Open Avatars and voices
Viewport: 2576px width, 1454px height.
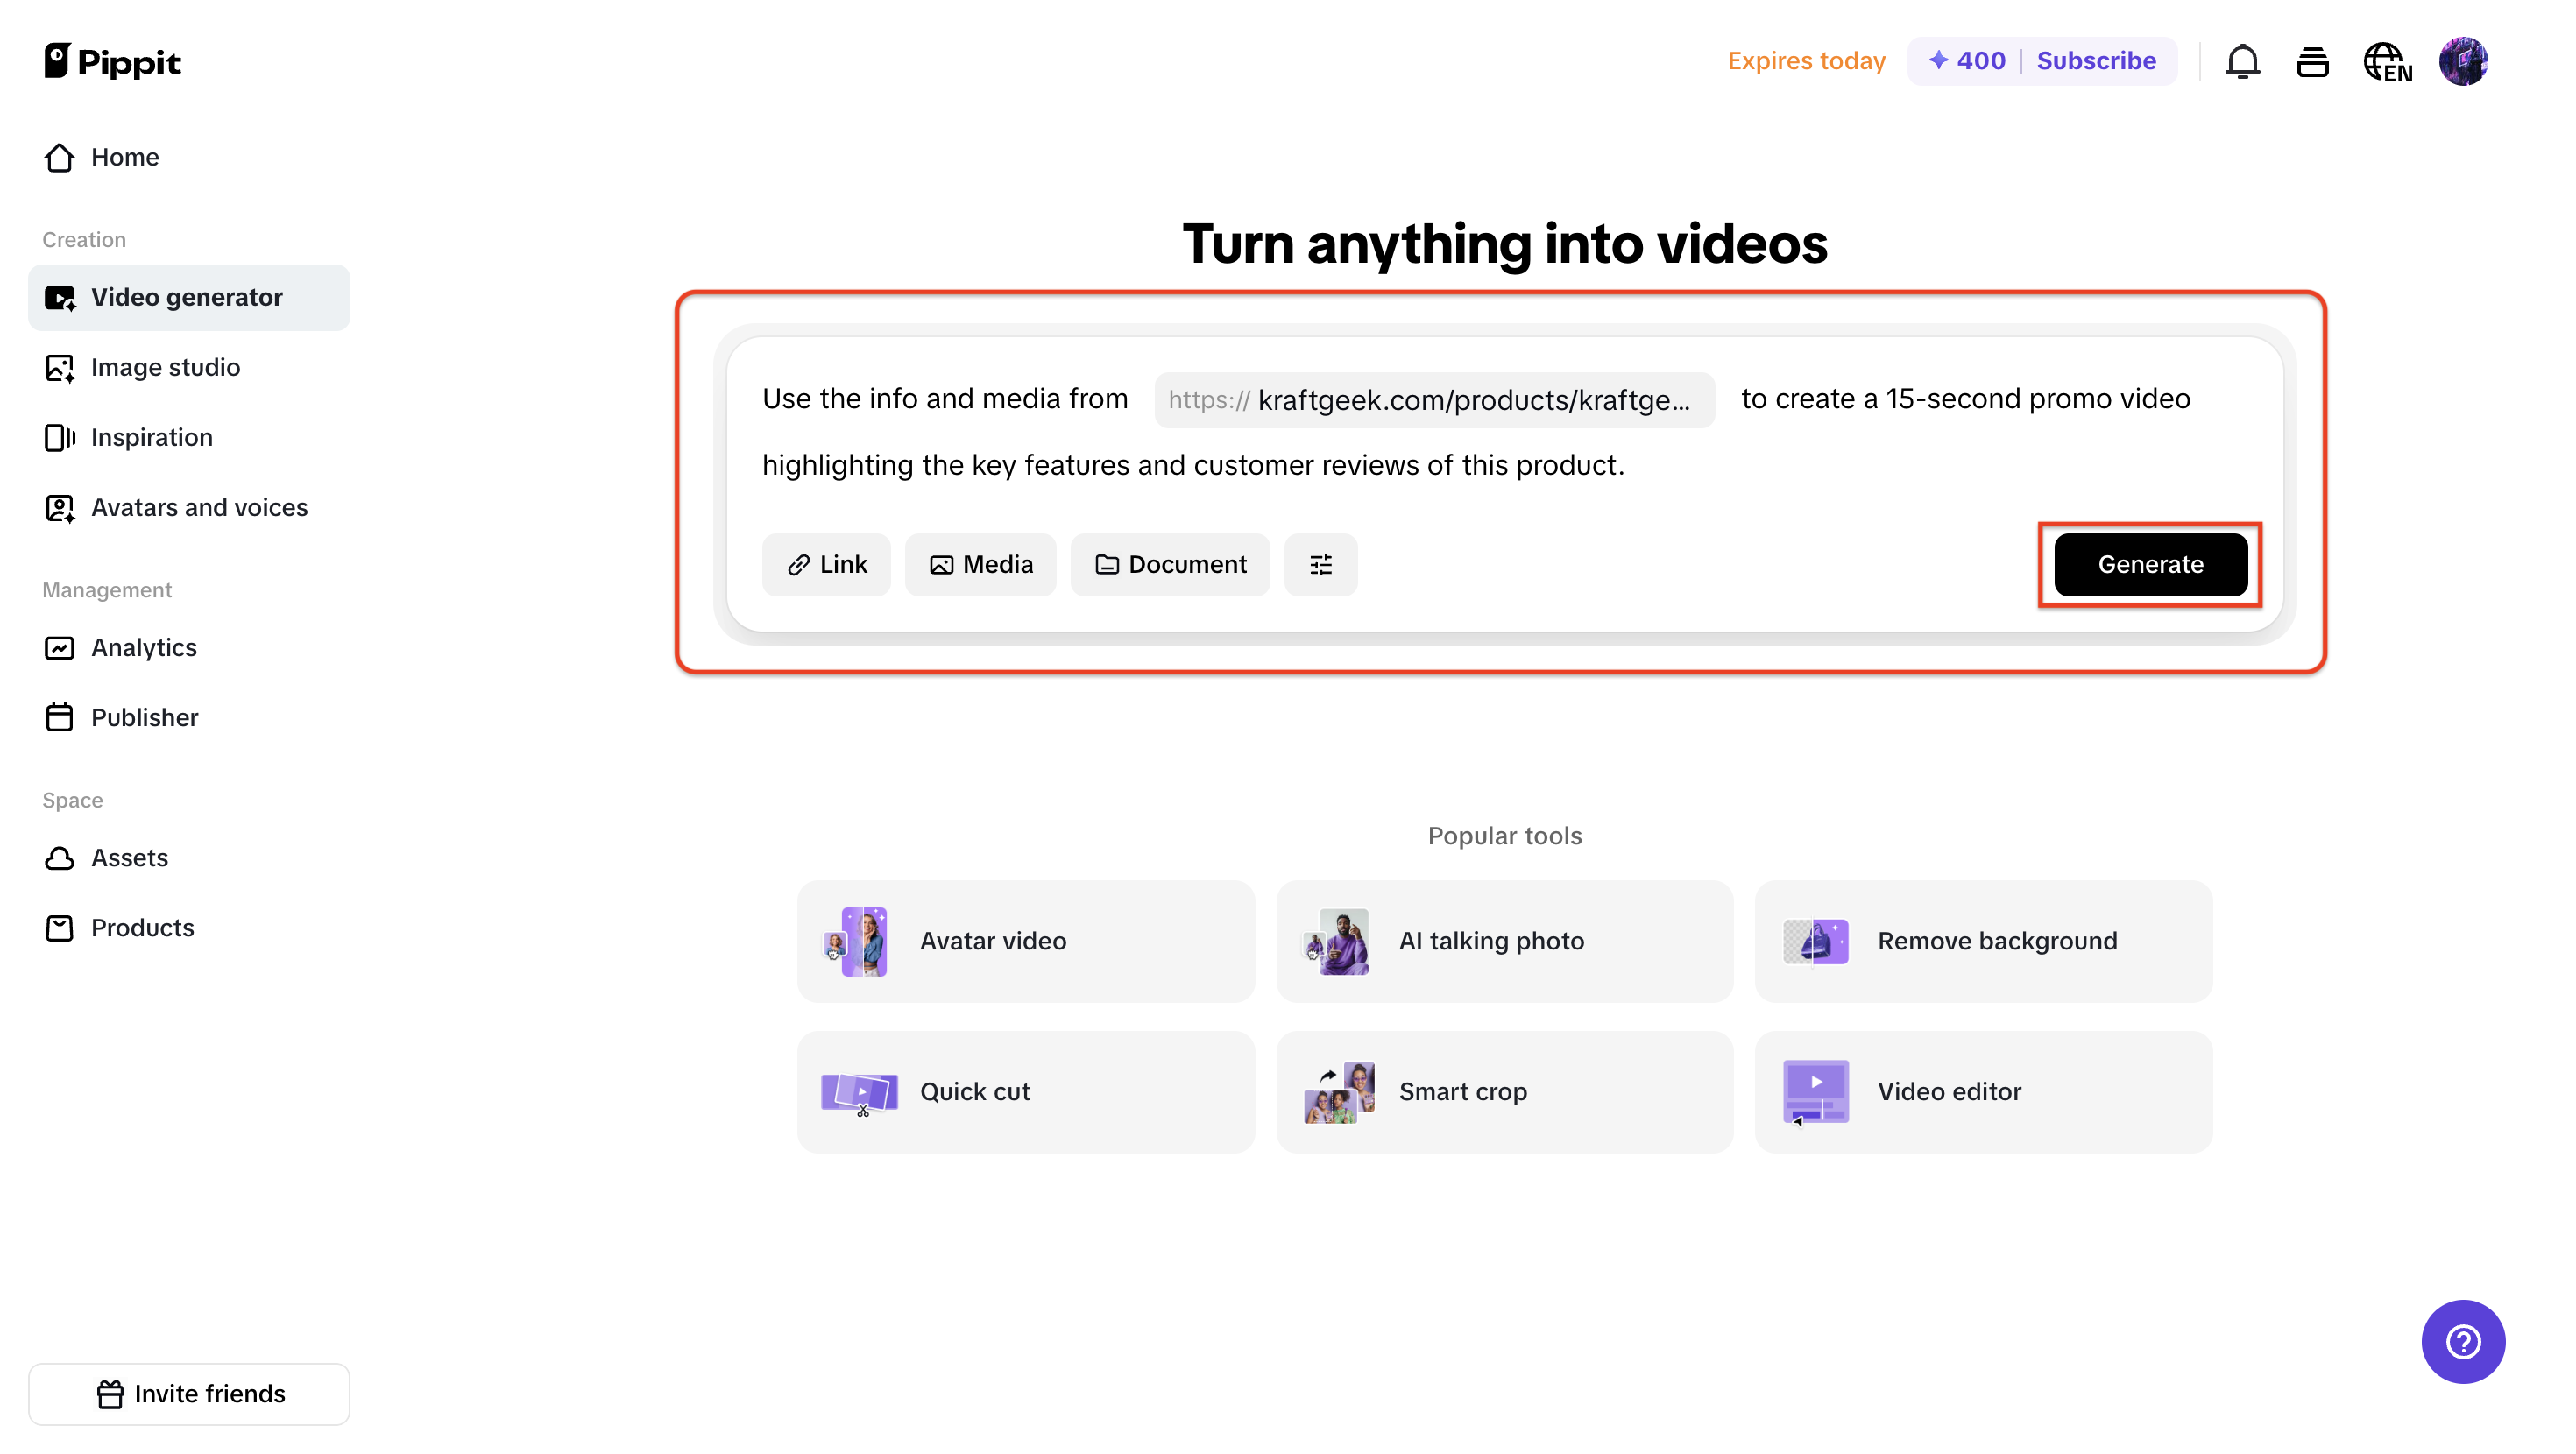click(x=199, y=507)
